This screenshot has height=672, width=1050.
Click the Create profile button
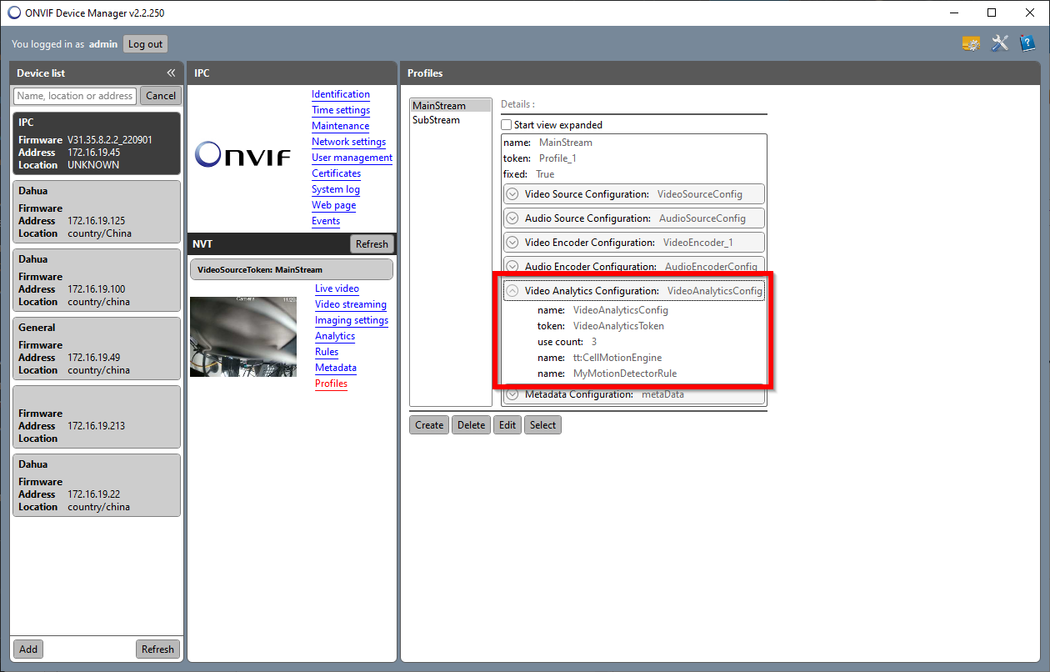(429, 425)
